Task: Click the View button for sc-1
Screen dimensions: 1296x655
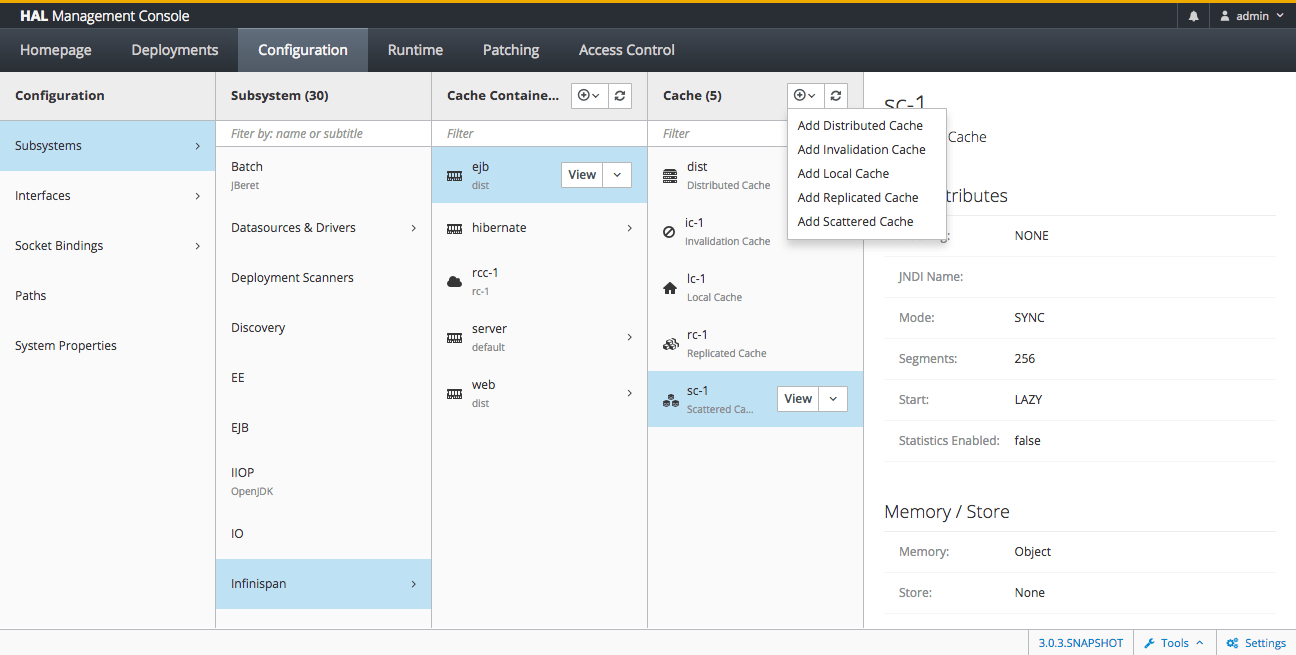Action: [x=797, y=398]
